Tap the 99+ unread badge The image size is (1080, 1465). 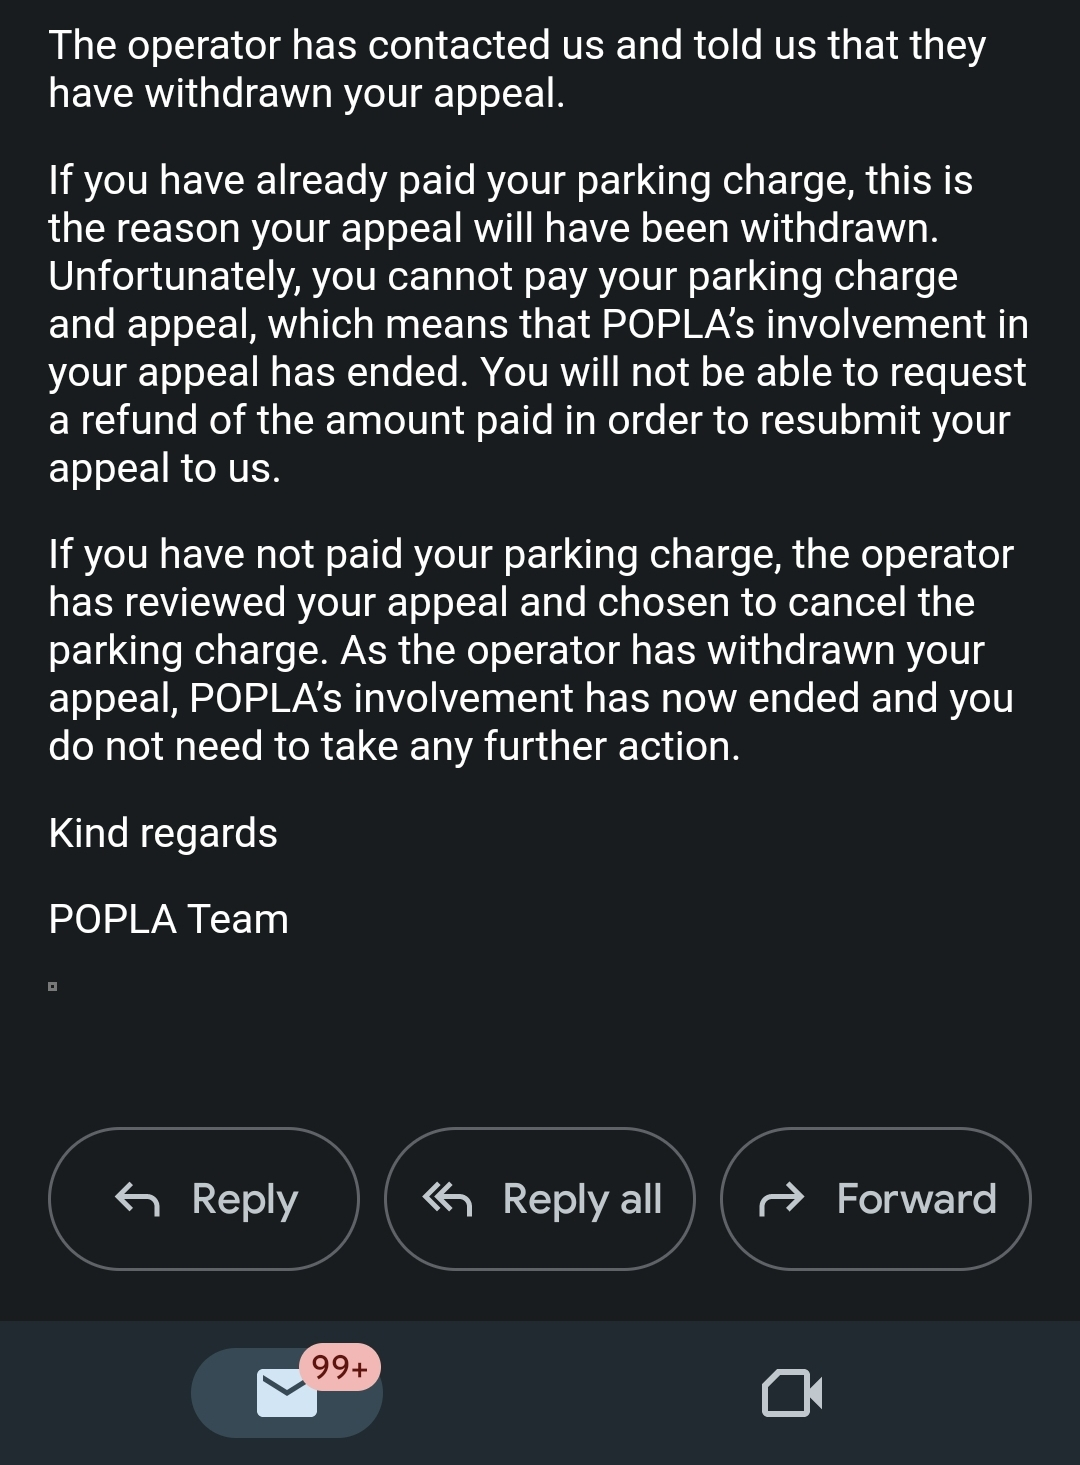[340, 1366]
